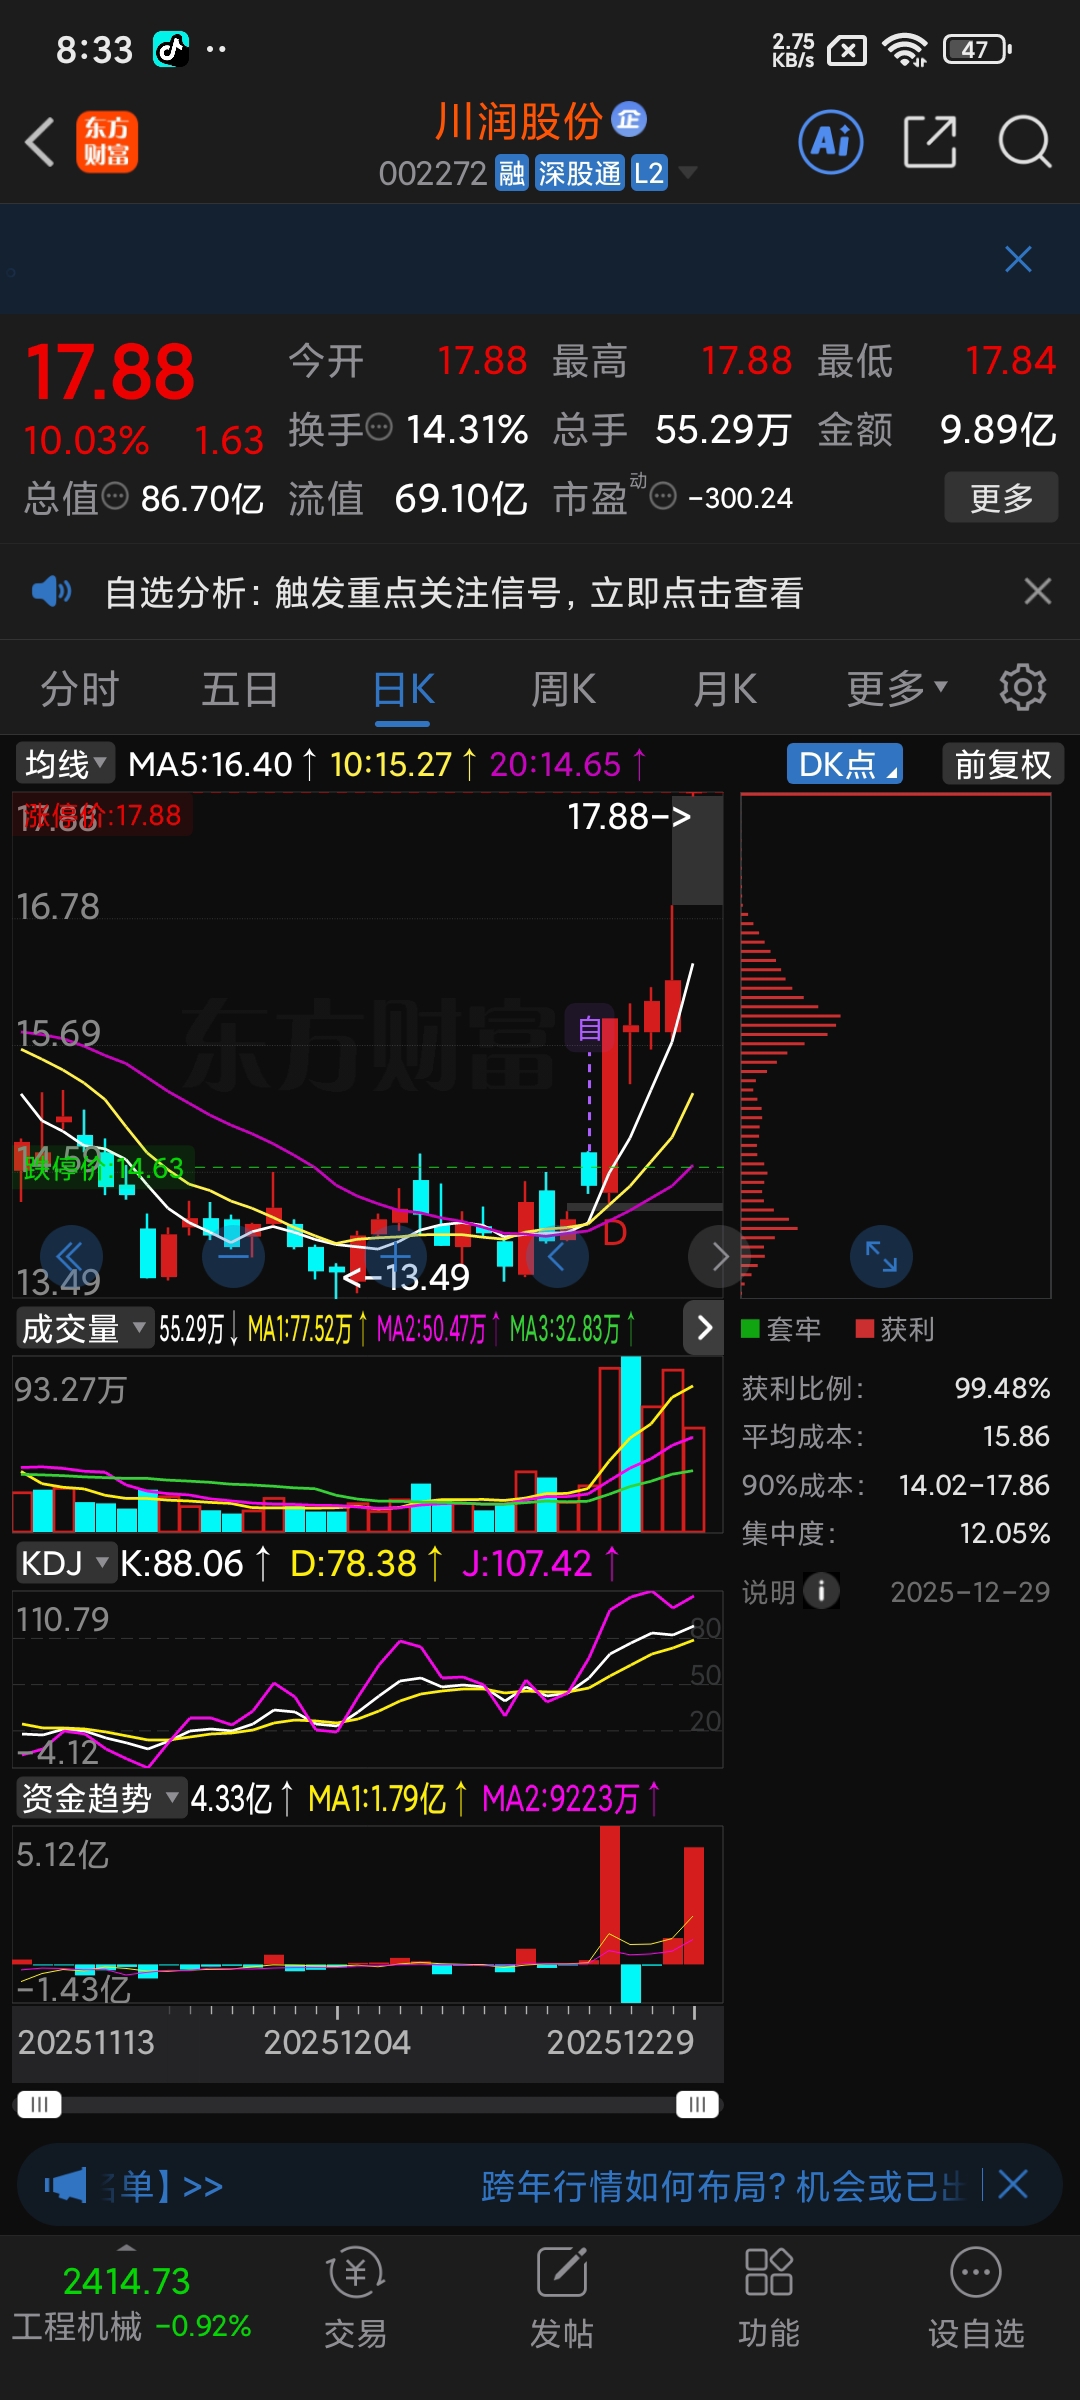The width and height of the screenshot is (1080, 2400).
Task: Tap the 工程机械 index quote
Action: pos(131,2304)
